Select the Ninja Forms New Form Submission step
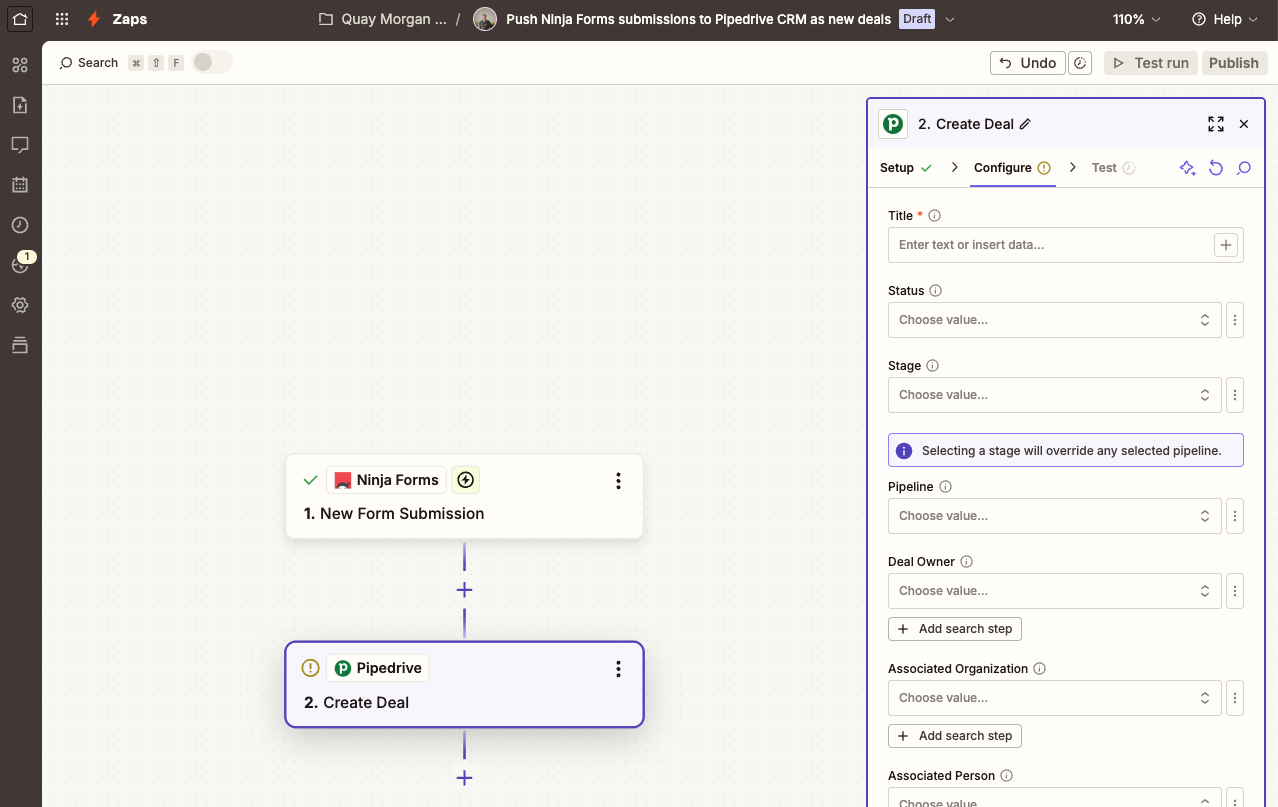The width and height of the screenshot is (1278, 807). click(464, 497)
